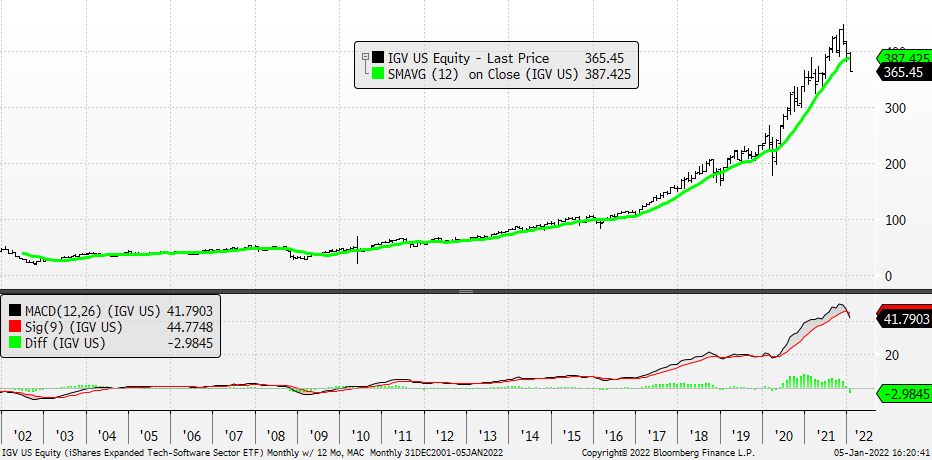Click the '04 year label on time axis

107,434
